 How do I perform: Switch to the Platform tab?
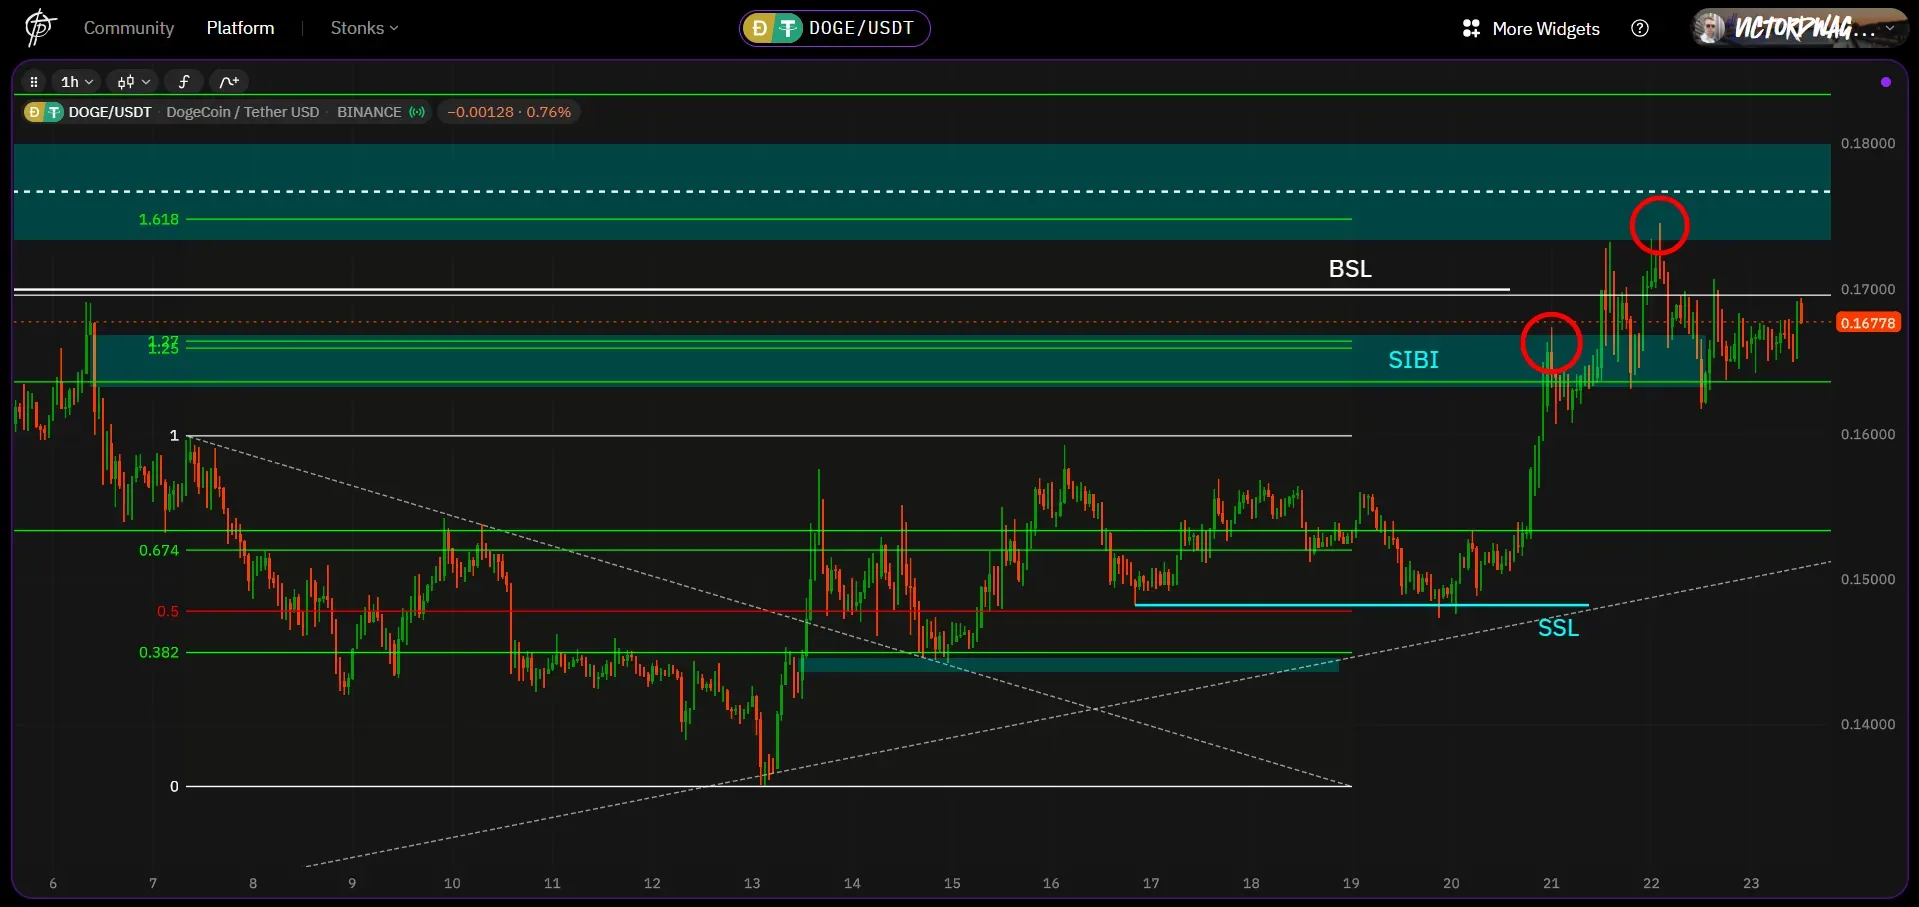(240, 28)
